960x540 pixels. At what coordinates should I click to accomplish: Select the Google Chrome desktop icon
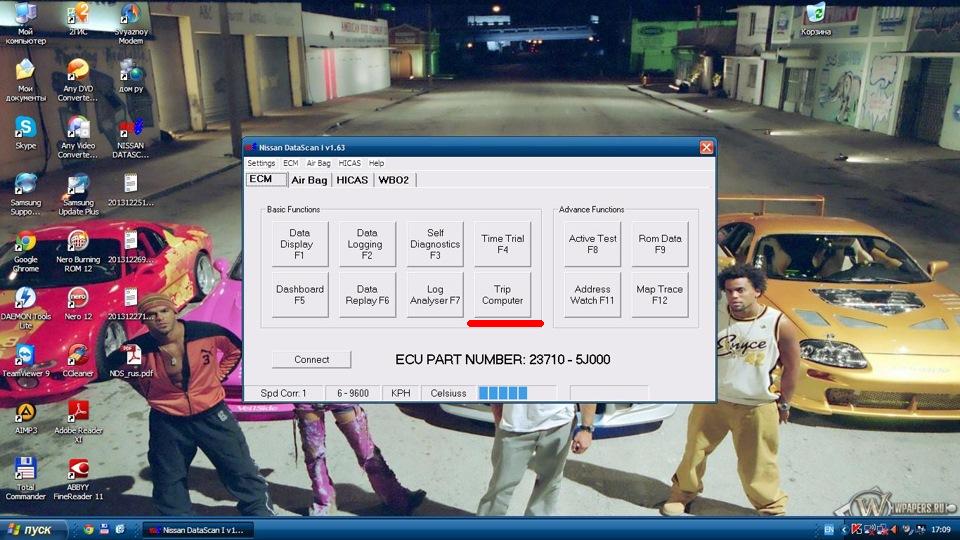[25, 251]
